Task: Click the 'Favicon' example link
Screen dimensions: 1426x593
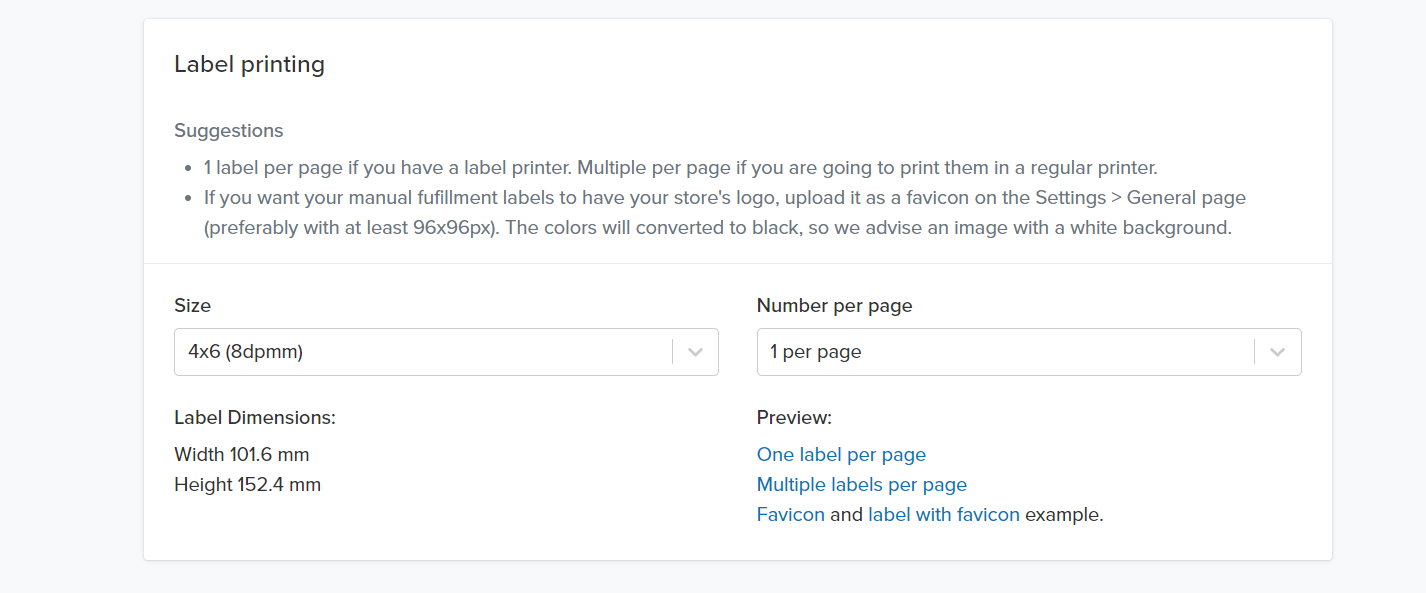Action: click(x=790, y=515)
